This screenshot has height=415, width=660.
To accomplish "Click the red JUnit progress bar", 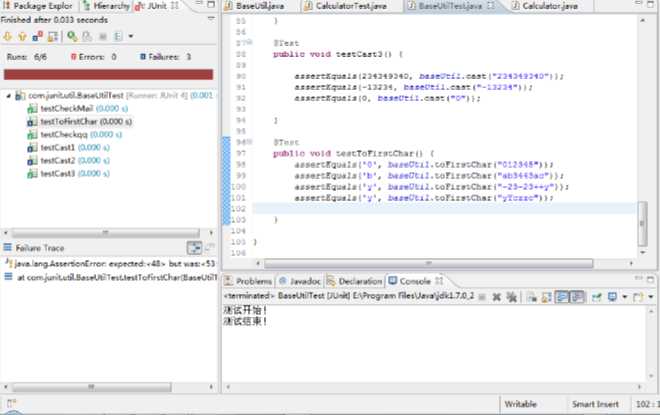I will coord(109,74).
